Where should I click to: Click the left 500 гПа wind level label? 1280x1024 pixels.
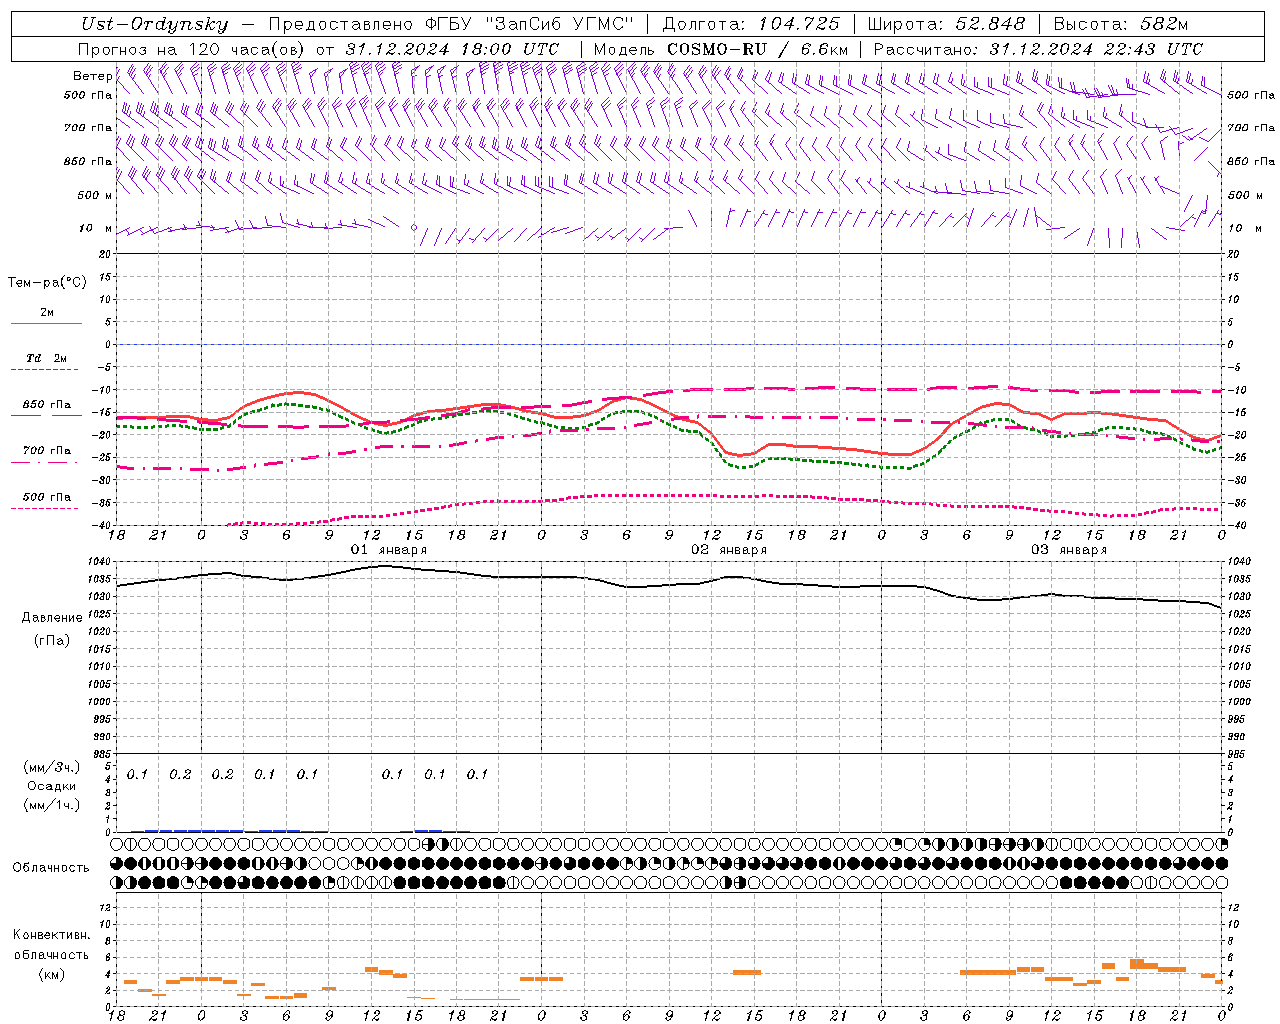click(x=88, y=95)
